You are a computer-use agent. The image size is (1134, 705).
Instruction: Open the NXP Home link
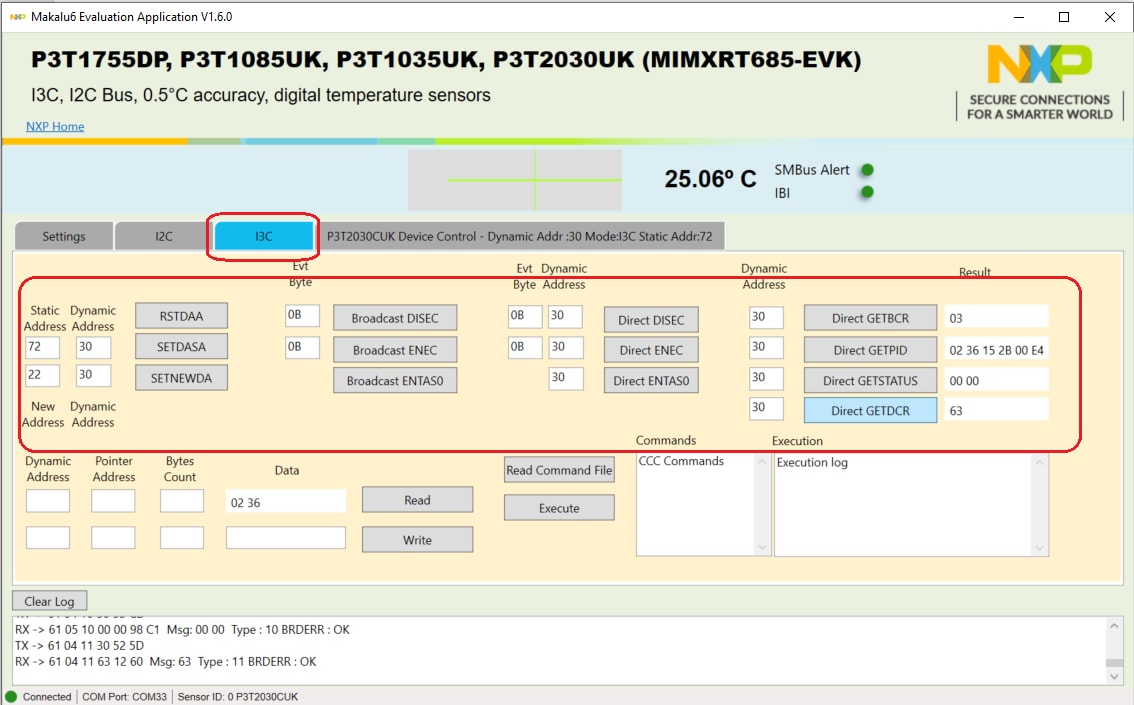point(55,126)
